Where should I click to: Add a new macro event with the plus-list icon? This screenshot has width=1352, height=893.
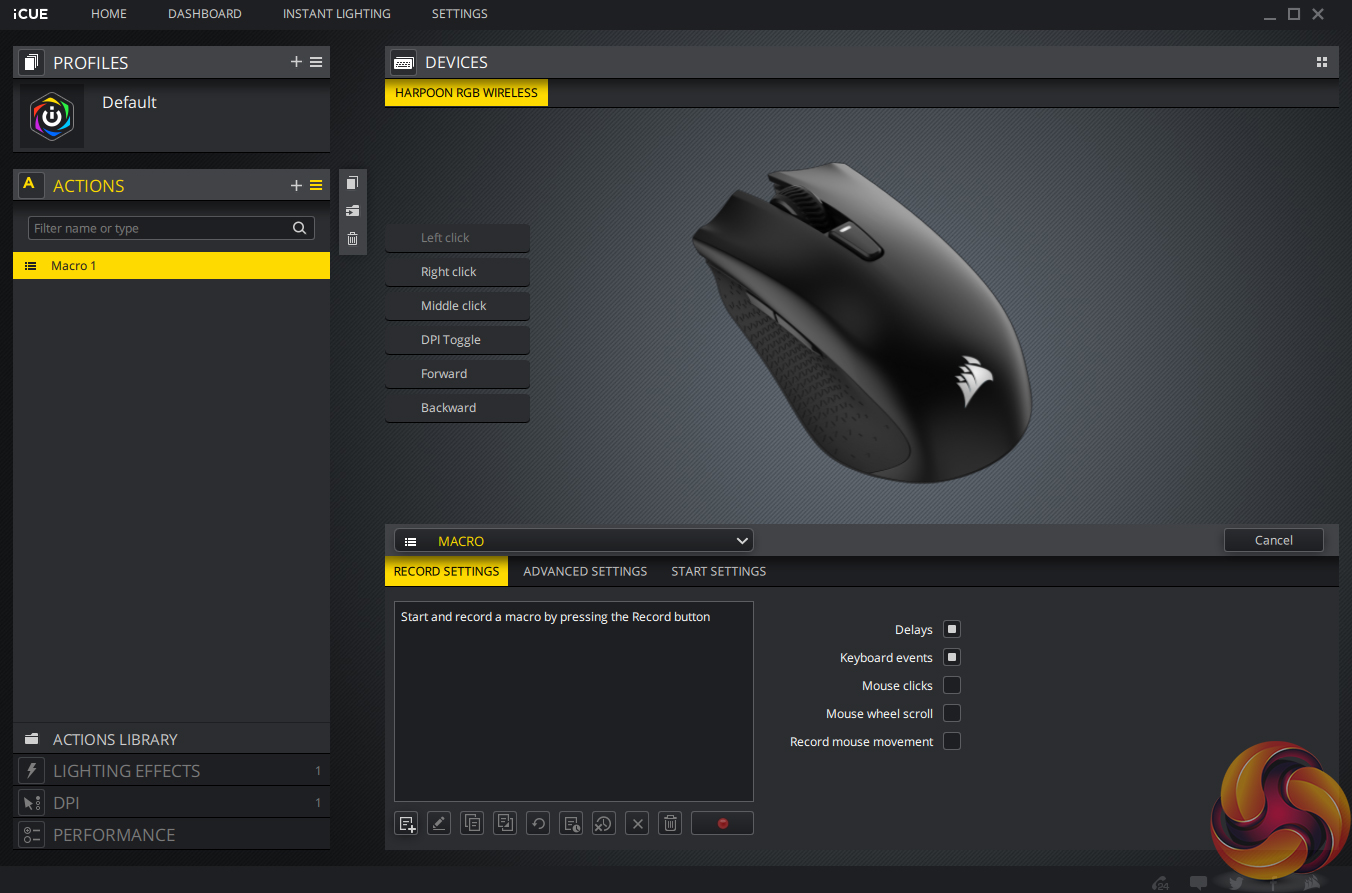point(407,823)
